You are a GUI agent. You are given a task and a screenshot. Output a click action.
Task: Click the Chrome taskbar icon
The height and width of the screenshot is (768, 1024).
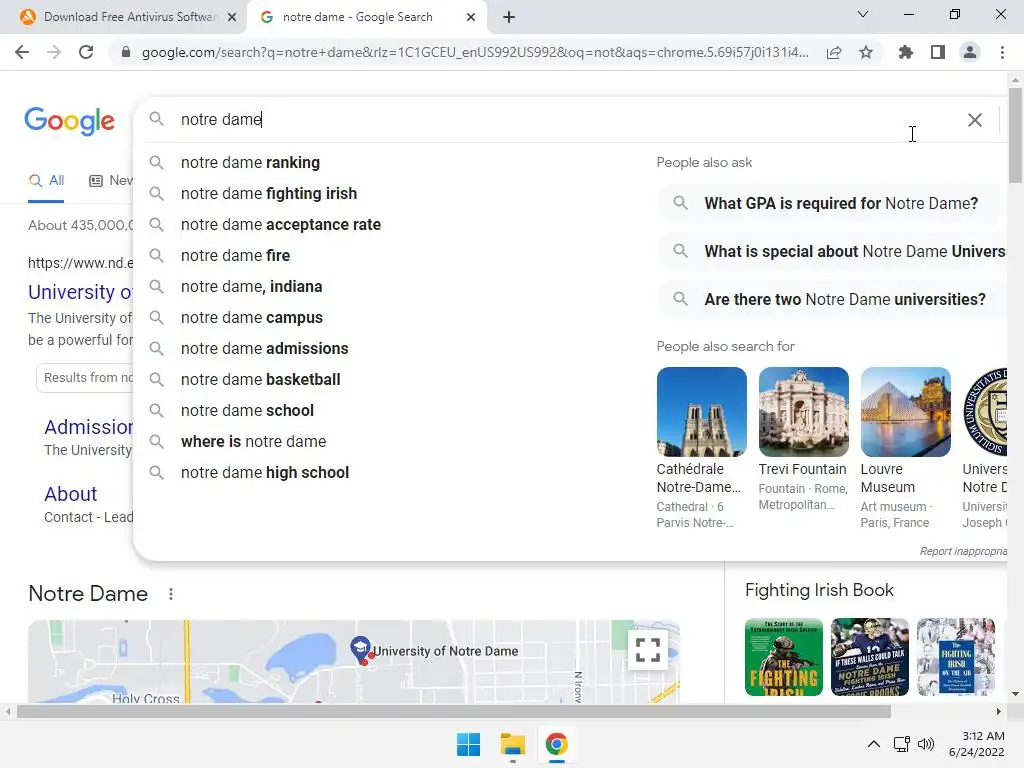point(556,744)
